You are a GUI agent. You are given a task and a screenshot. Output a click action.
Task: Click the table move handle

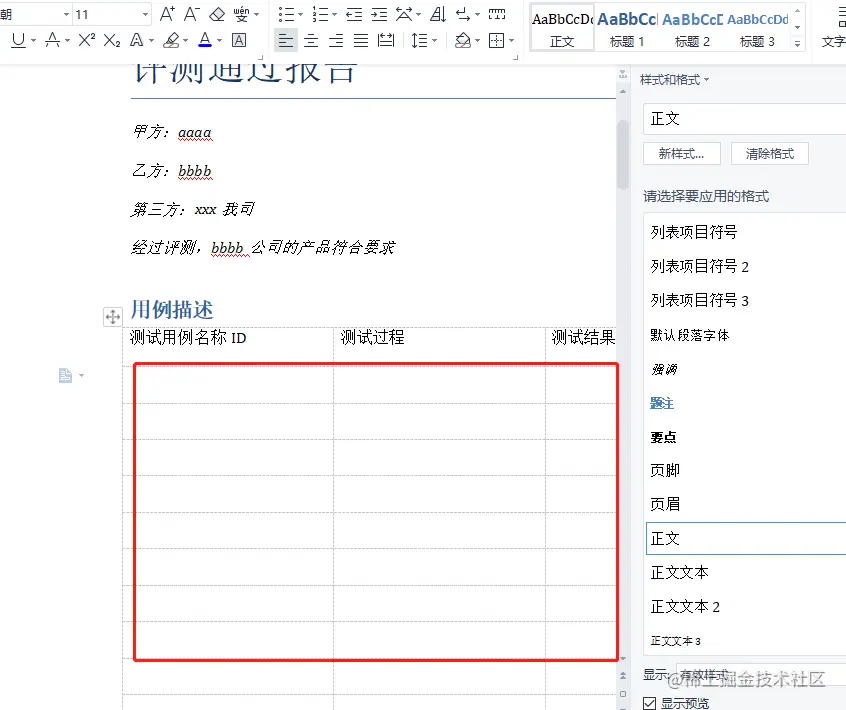click(113, 317)
